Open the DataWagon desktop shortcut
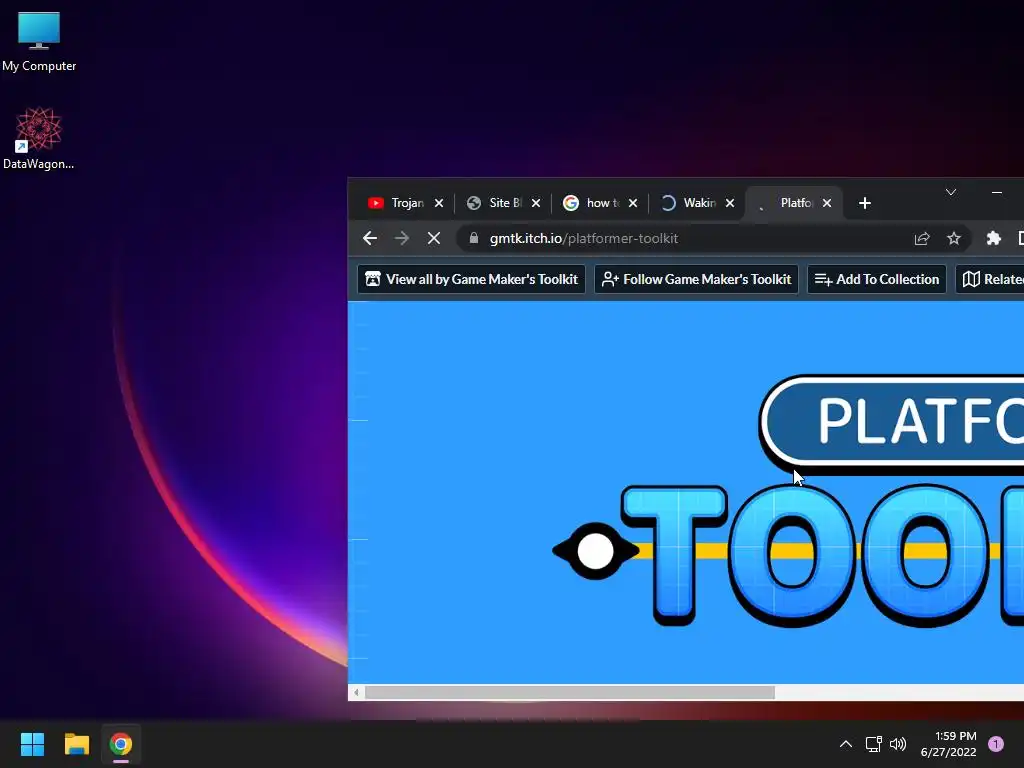This screenshot has width=1024, height=768. (x=39, y=138)
